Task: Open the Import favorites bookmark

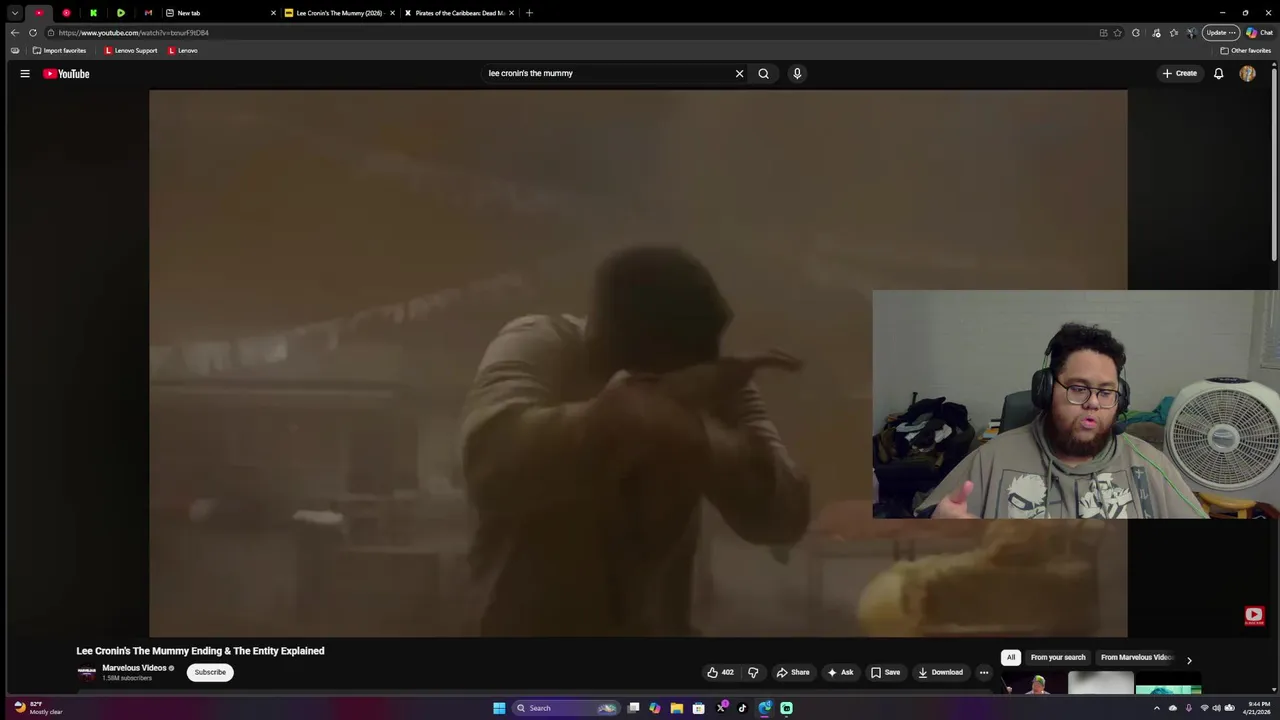Action: pyautogui.click(x=59, y=50)
